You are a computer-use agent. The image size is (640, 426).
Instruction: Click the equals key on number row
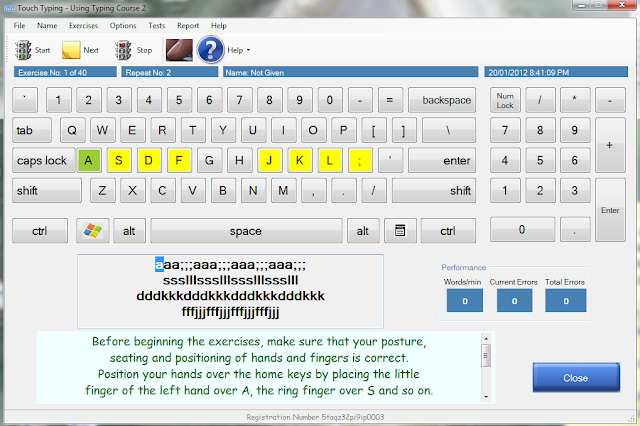[390, 100]
